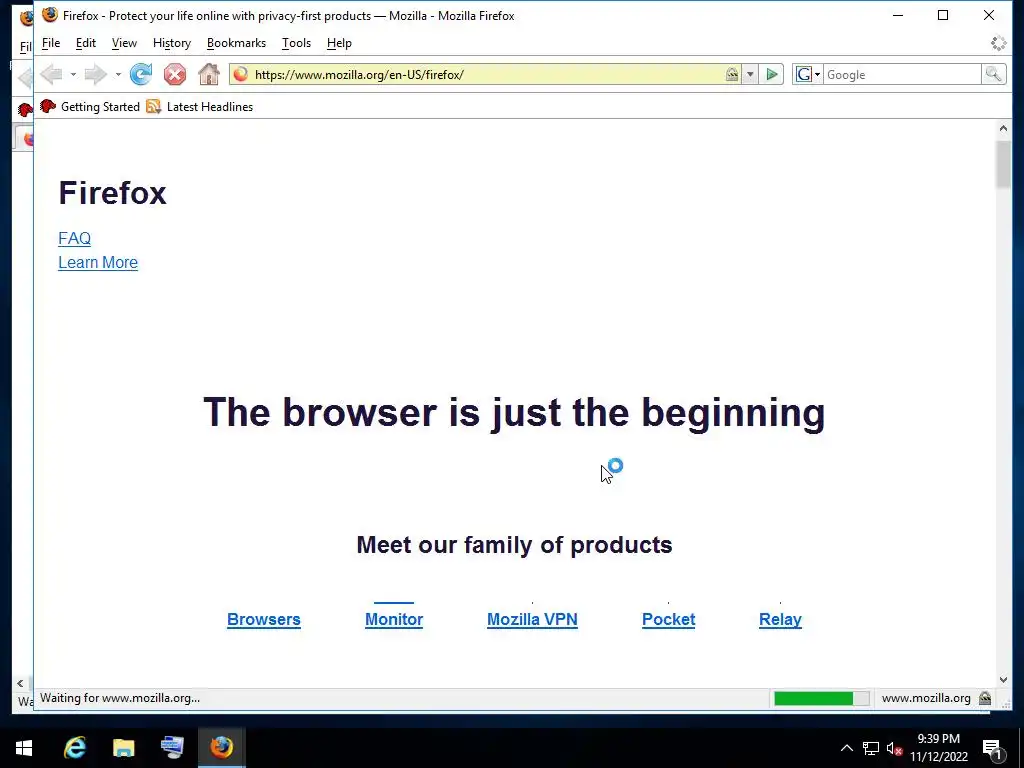This screenshot has width=1024, height=768.
Task: Select the Monitor product link
Action: pos(394,619)
